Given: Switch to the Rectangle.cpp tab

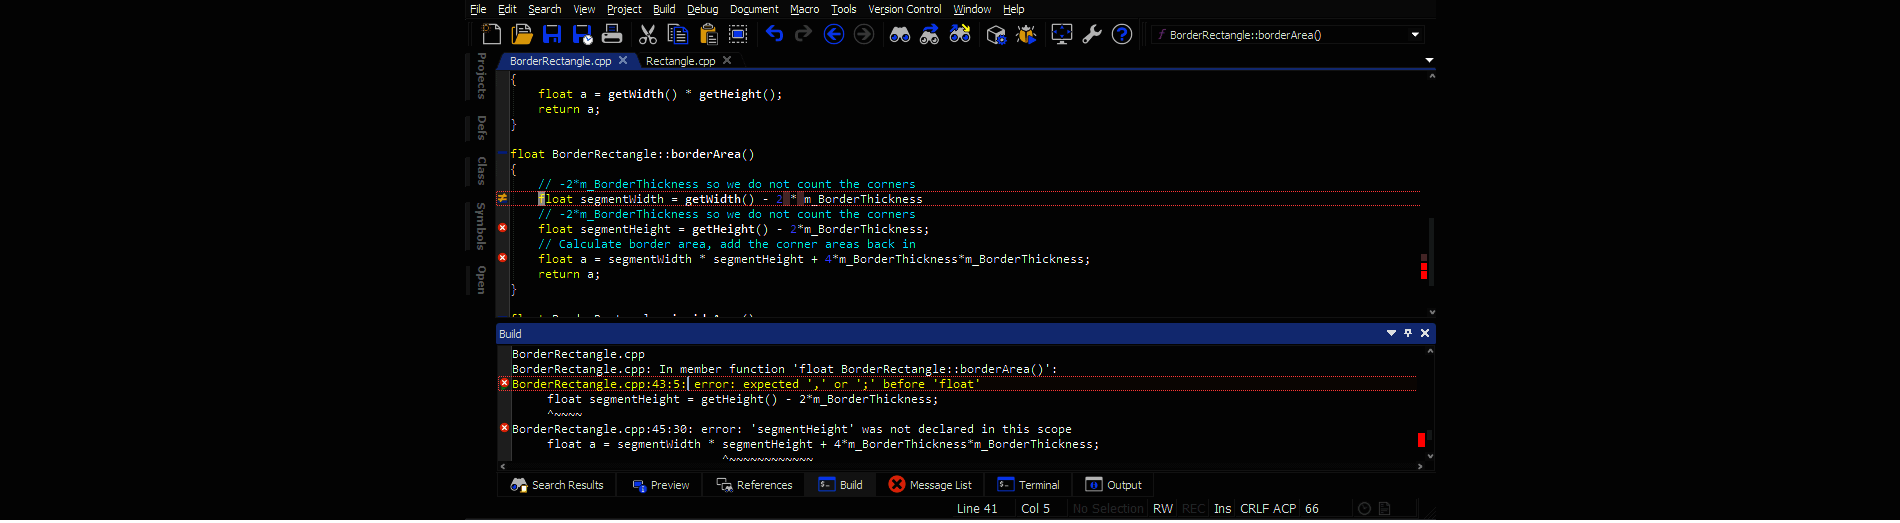Looking at the screenshot, I should pos(680,61).
